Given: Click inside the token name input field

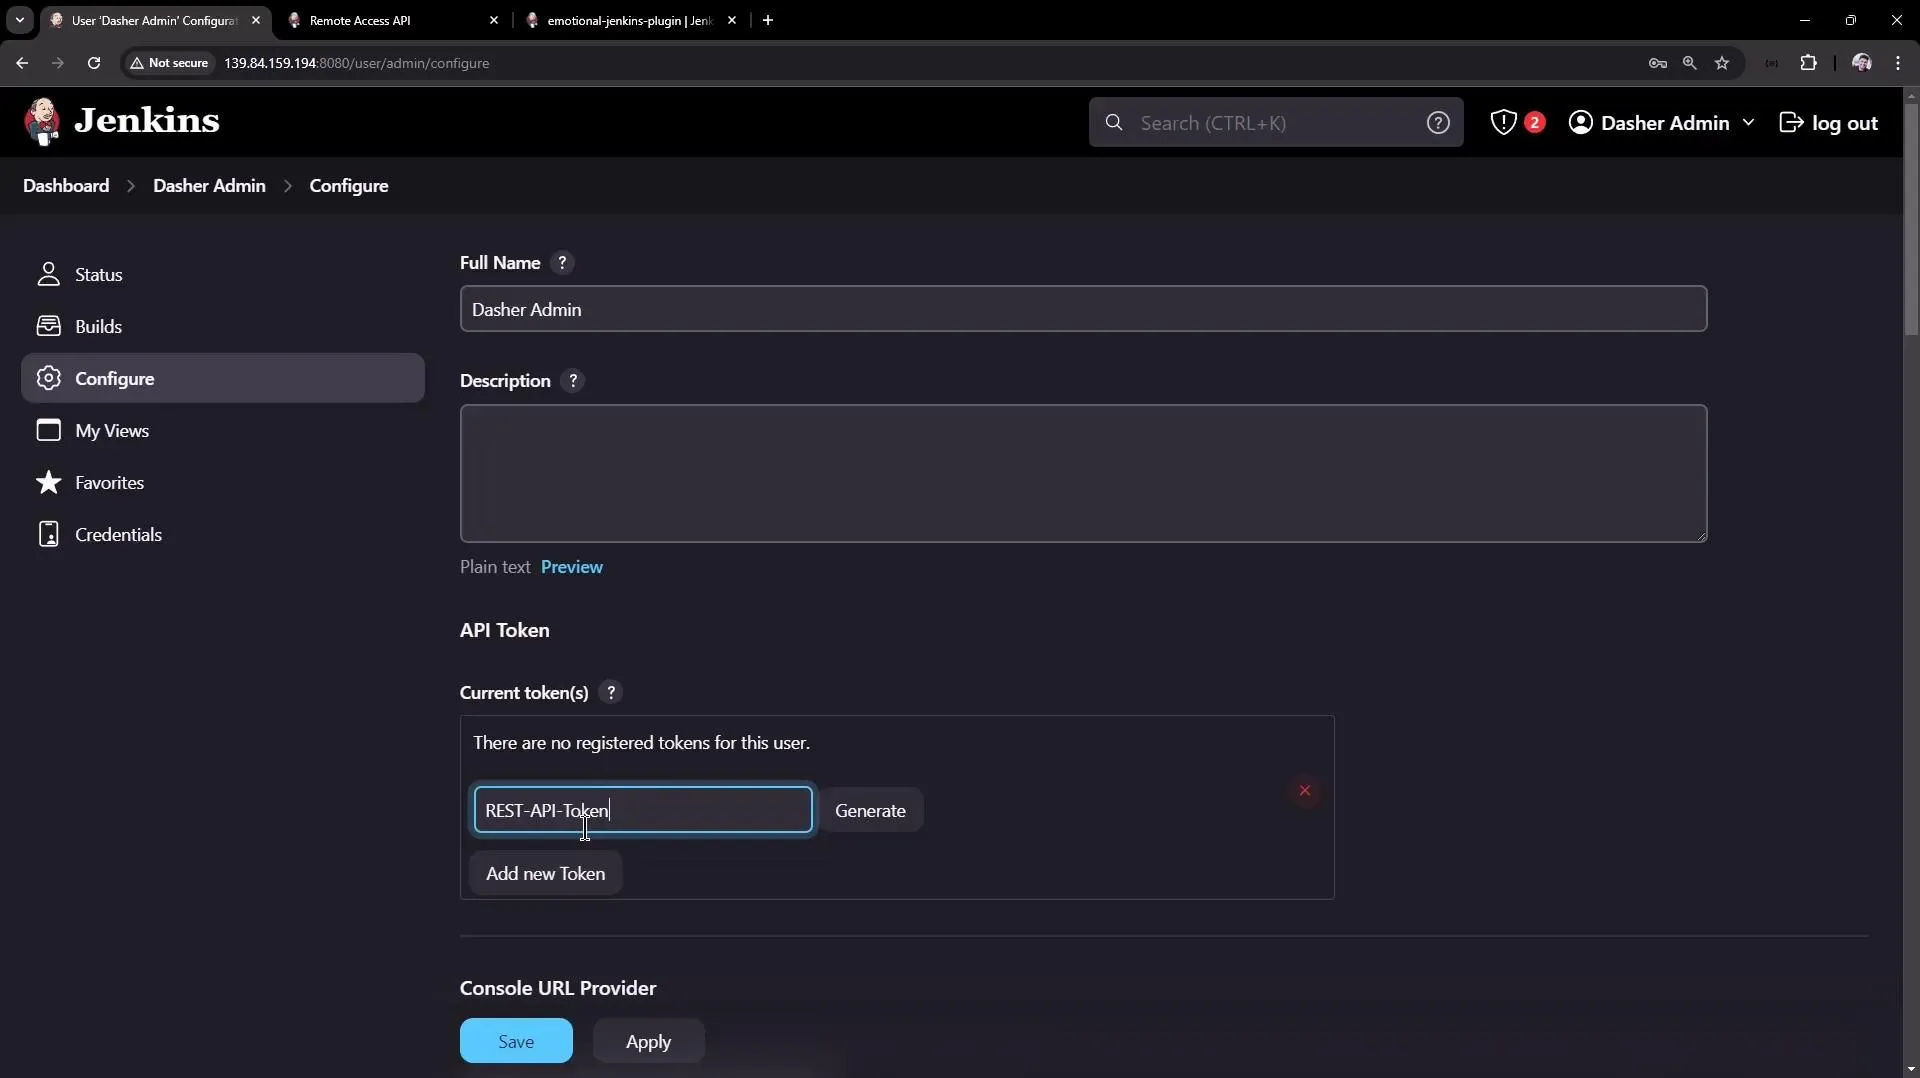Looking at the screenshot, I should click(641, 810).
